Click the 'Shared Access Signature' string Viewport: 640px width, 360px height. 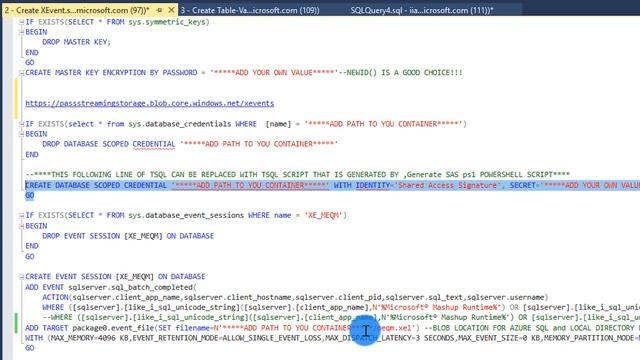click(x=448, y=185)
